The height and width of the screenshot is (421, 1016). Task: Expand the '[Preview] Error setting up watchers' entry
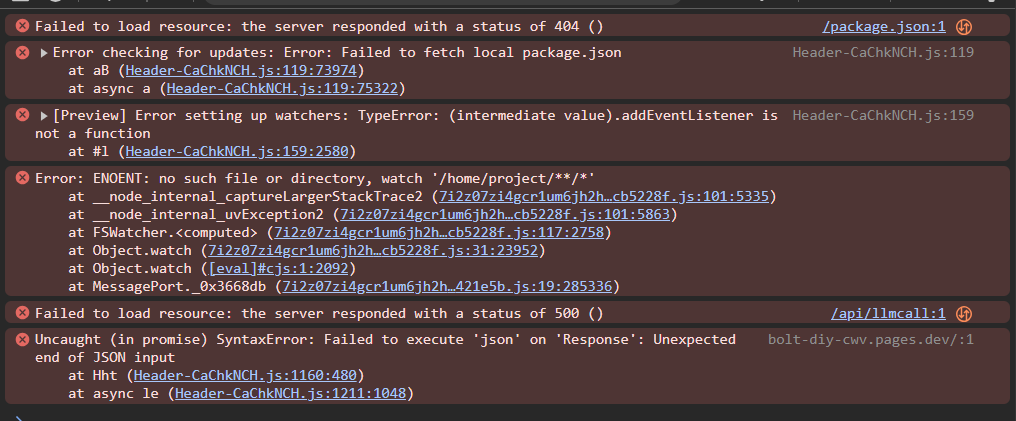44,116
